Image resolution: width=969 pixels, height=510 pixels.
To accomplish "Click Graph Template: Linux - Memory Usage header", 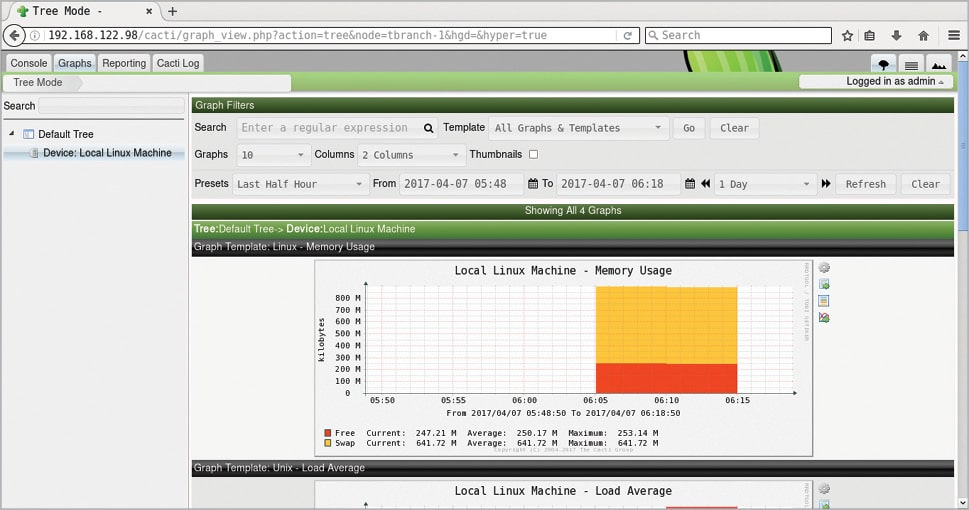I will tap(573, 247).
